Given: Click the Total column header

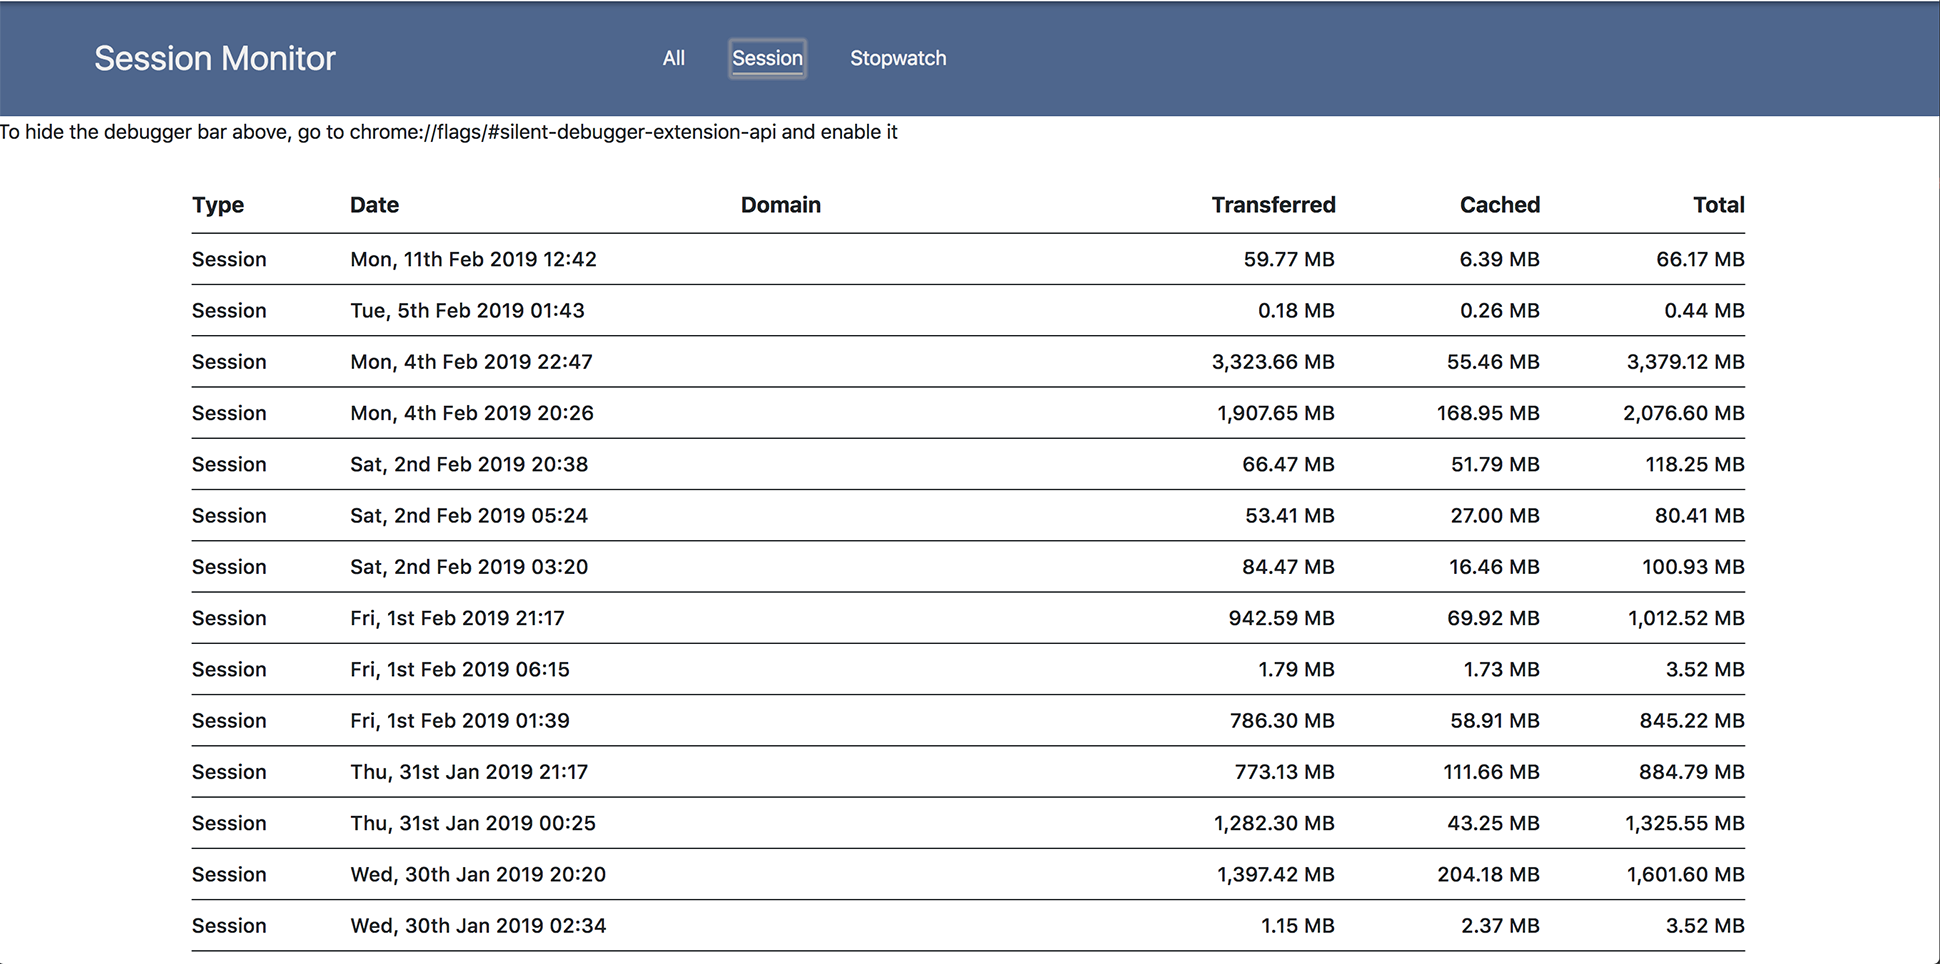Looking at the screenshot, I should 1718,205.
